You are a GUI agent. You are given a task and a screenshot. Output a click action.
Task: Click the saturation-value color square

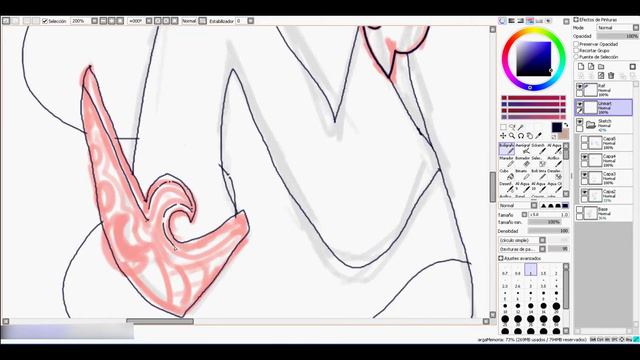[533, 59]
